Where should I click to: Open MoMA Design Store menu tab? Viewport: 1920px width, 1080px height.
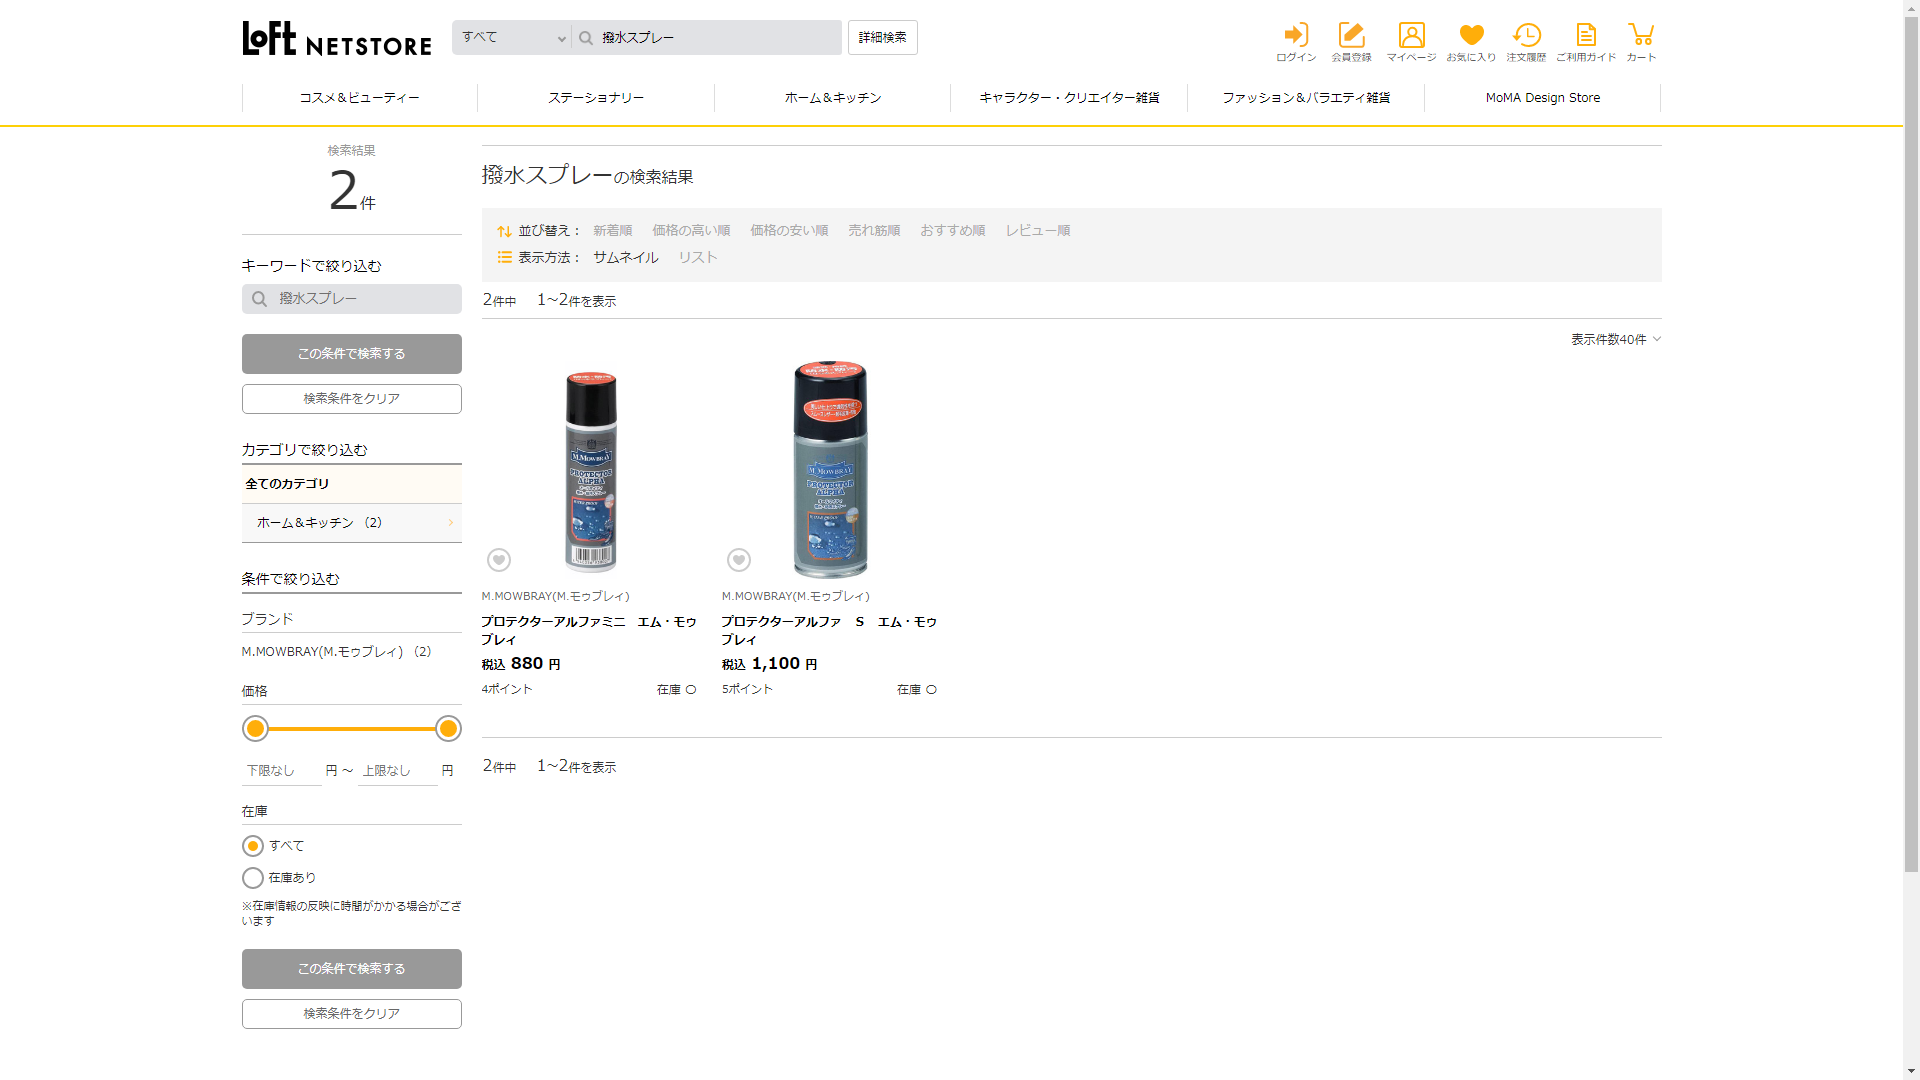tap(1542, 98)
